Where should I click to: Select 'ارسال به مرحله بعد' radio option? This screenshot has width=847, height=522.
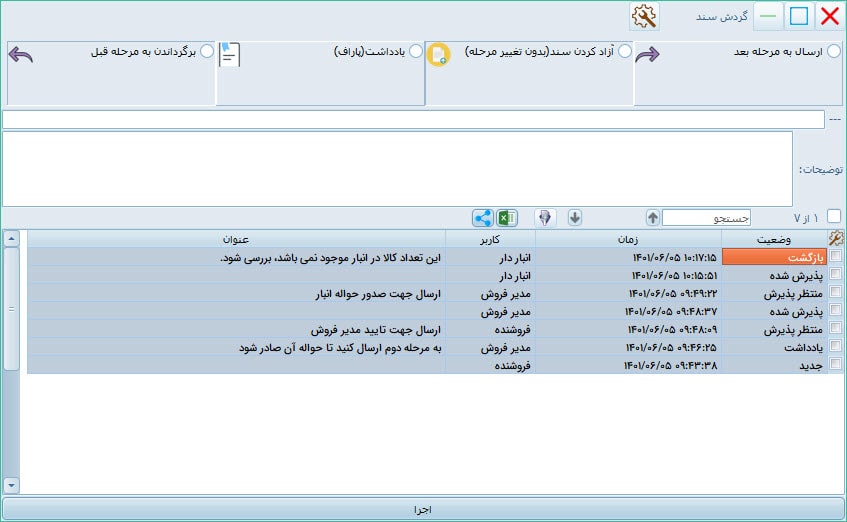click(834, 51)
